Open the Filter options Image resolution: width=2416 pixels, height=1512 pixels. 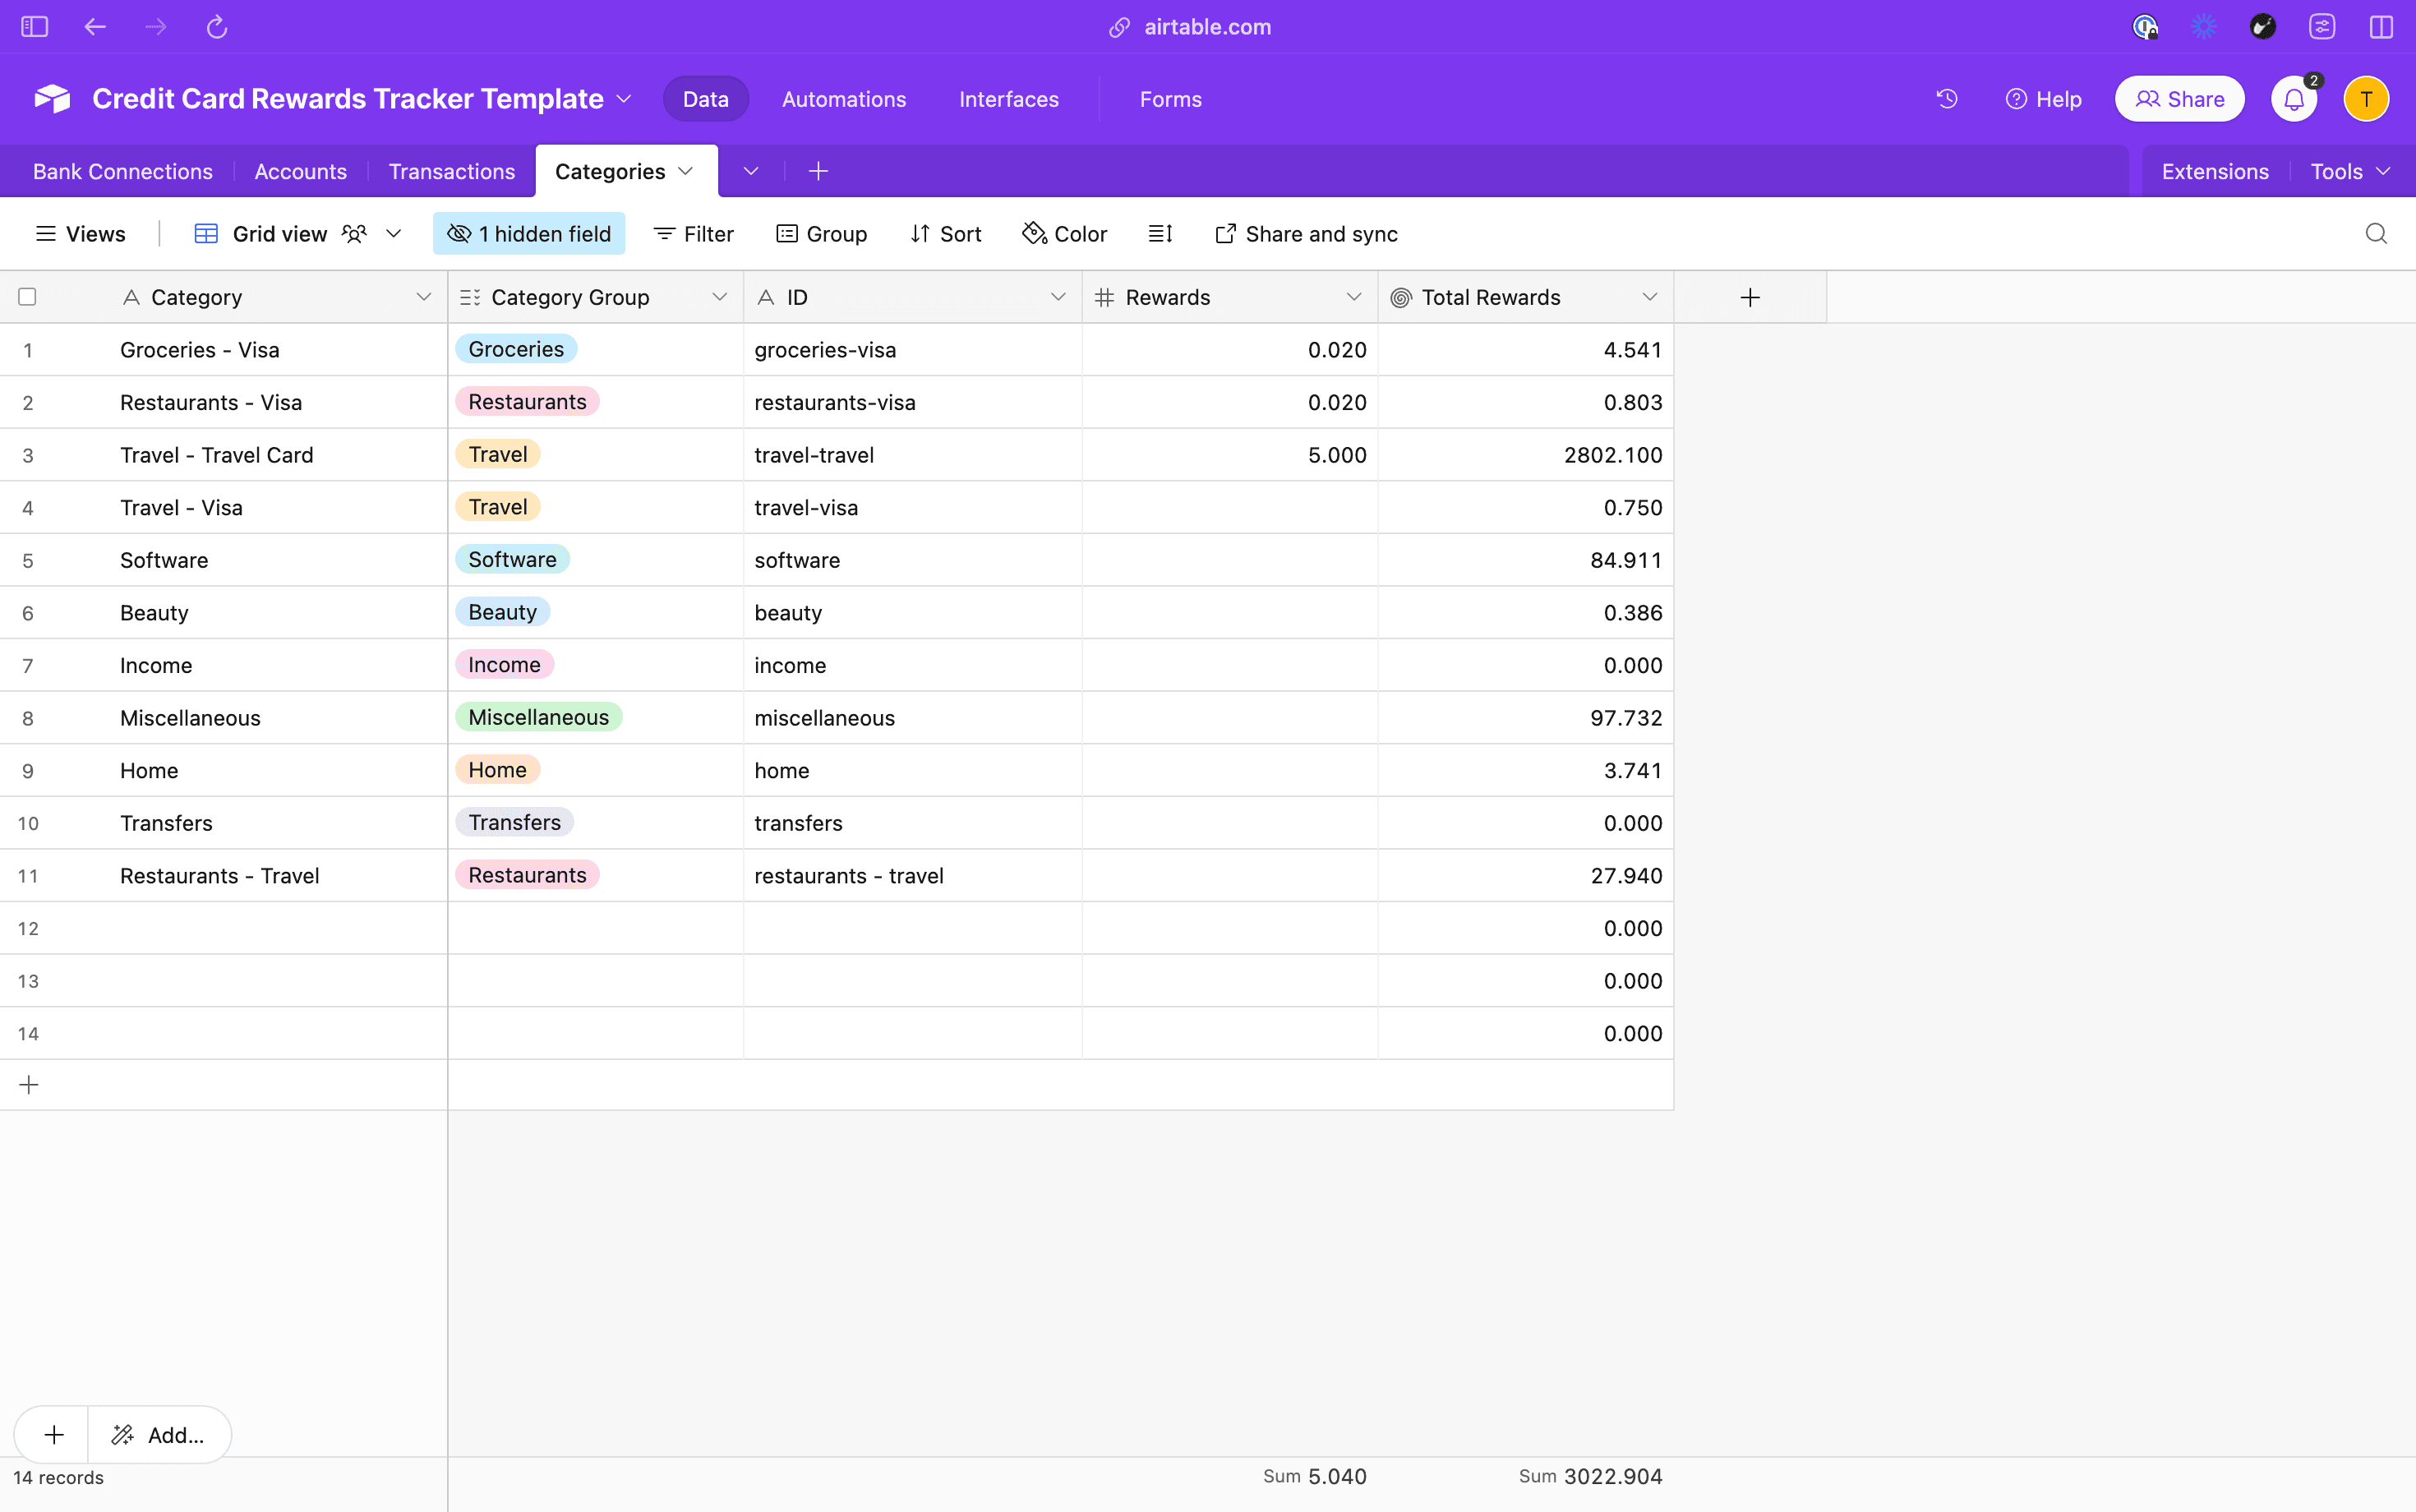coord(694,233)
